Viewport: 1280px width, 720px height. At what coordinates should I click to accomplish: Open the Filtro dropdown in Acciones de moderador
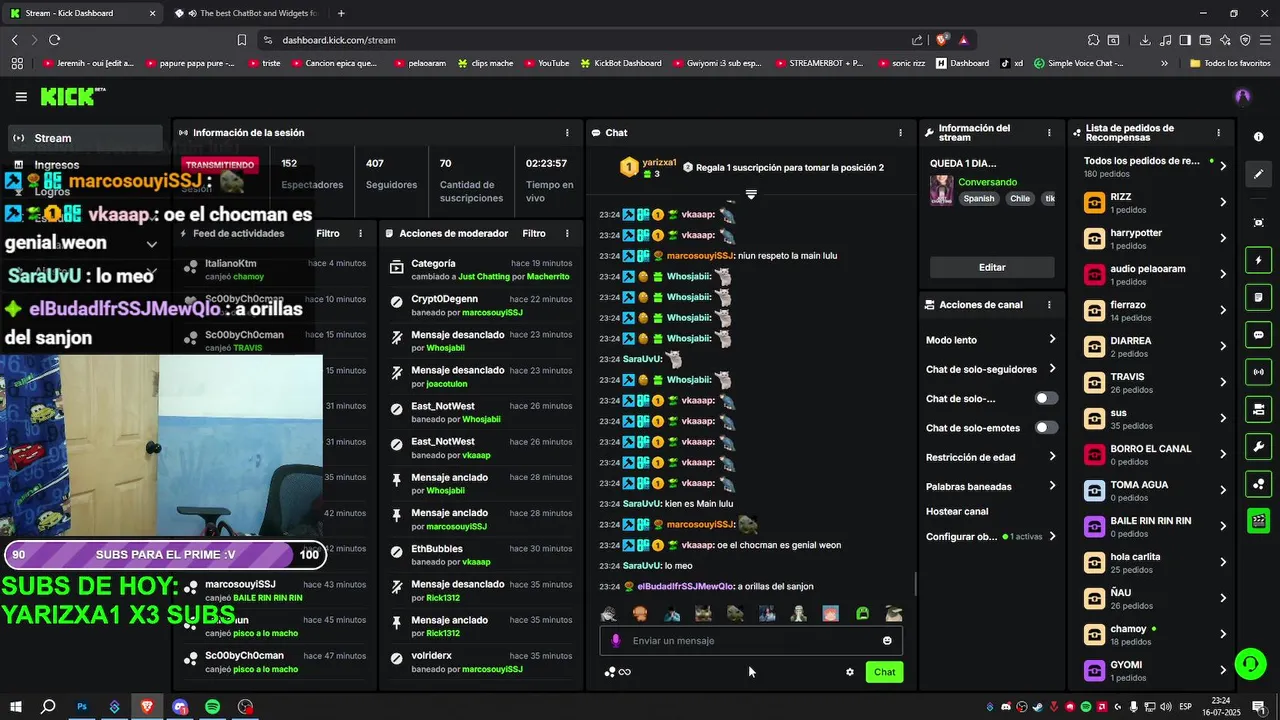[x=534, y=233]
